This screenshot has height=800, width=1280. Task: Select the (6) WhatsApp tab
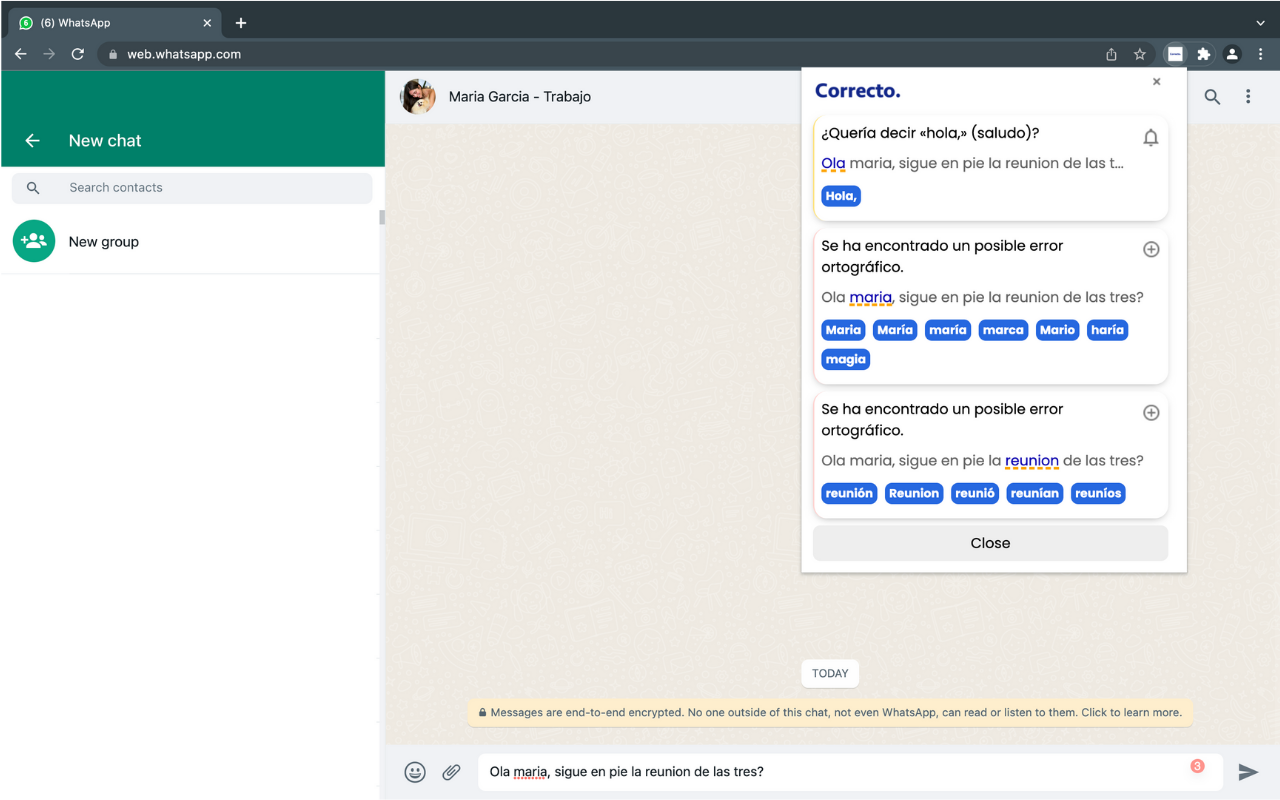pyautogui.click(x=114, y=23)
